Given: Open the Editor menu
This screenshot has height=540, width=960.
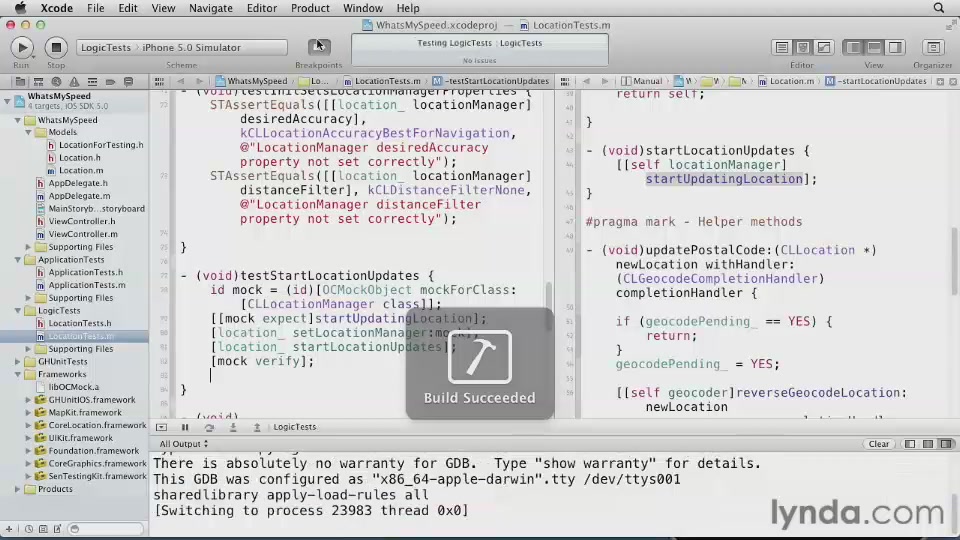Looking at the screenshot, I should pos(261,8).
